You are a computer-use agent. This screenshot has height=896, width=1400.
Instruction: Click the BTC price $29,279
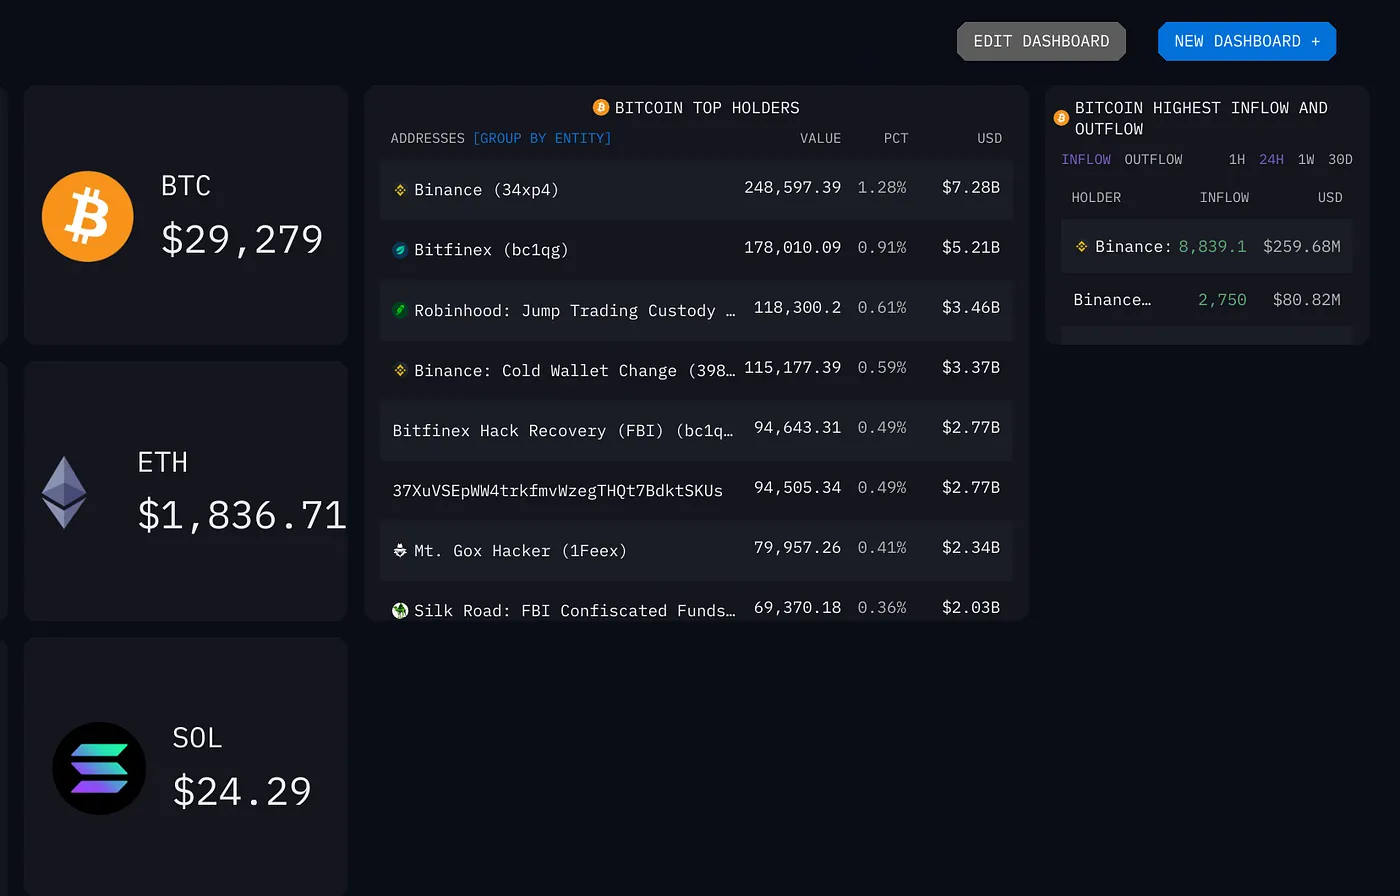242,240
